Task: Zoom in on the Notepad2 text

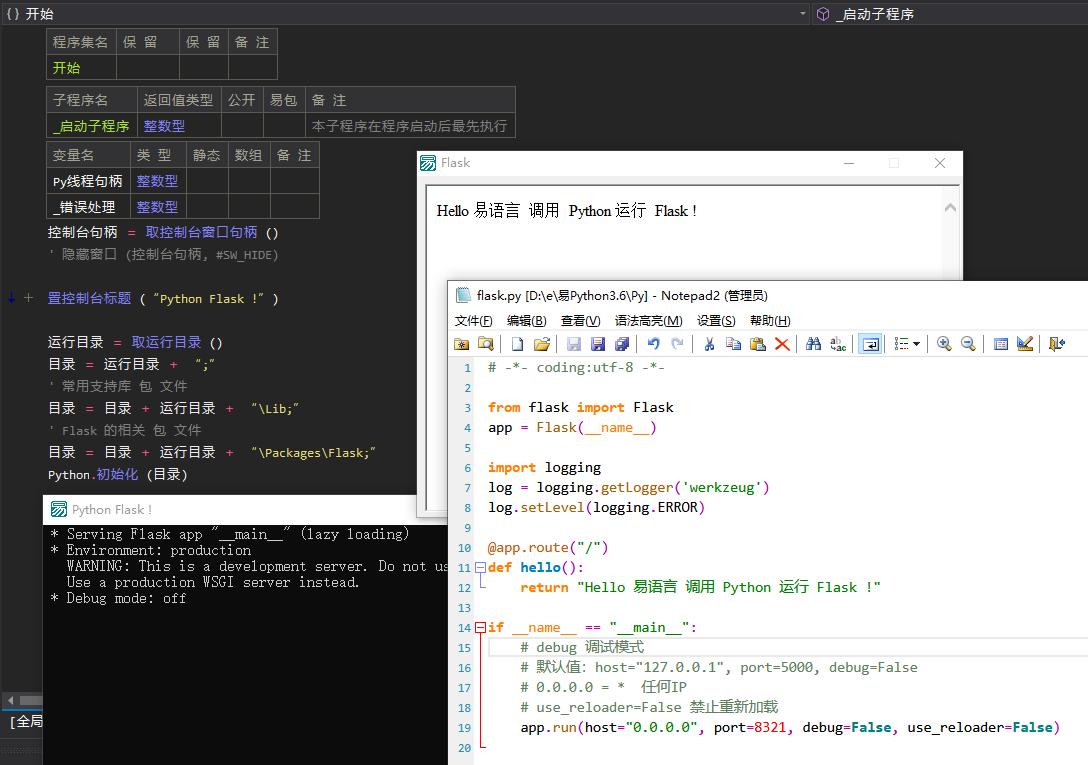Action: click(x=944, y=344)
